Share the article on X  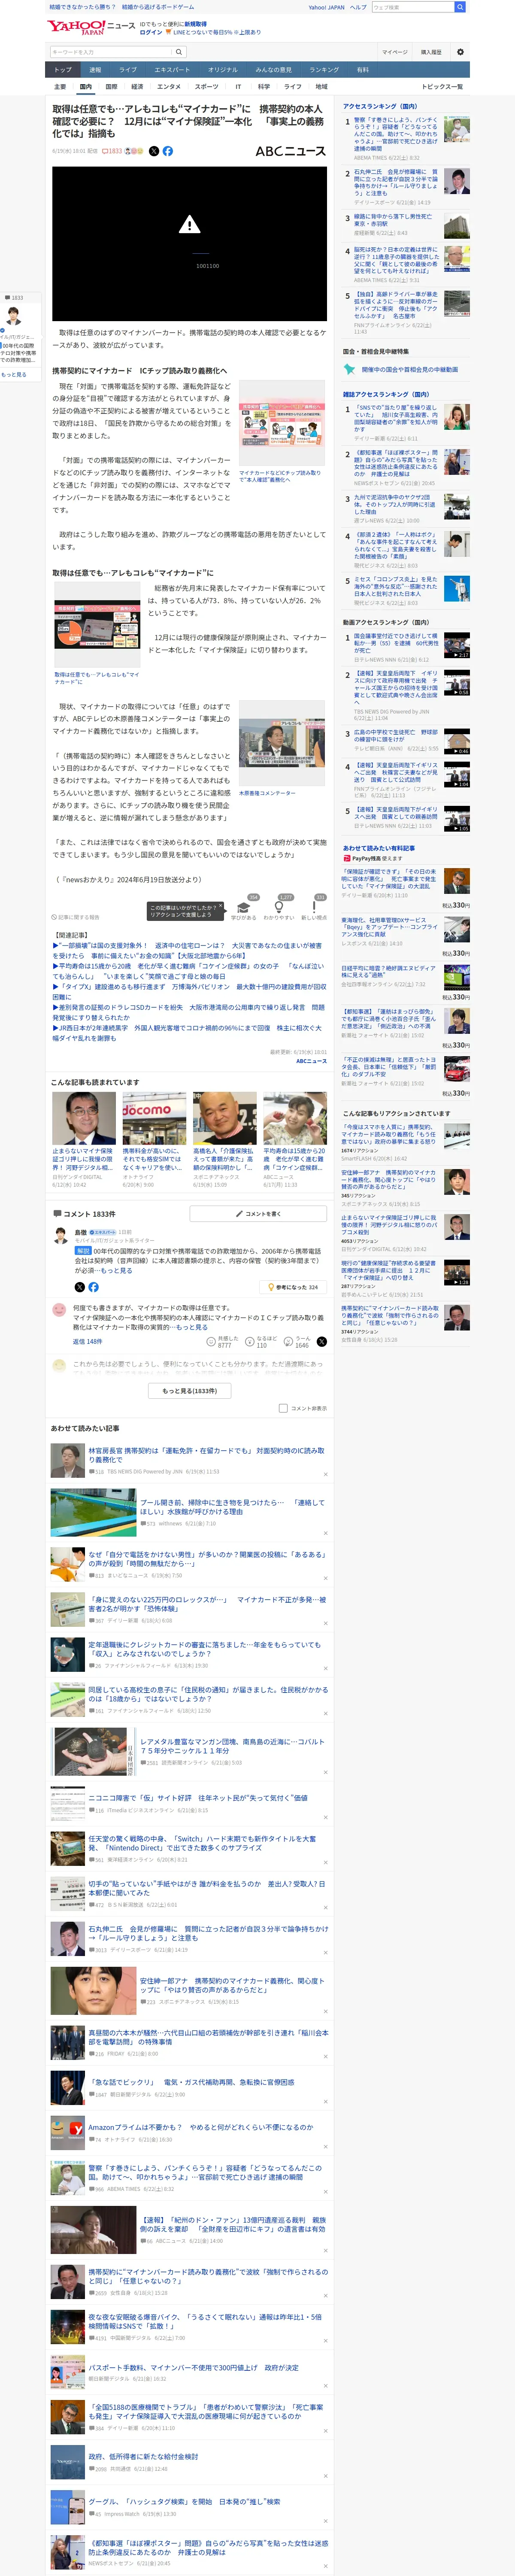tap(153, 151)
